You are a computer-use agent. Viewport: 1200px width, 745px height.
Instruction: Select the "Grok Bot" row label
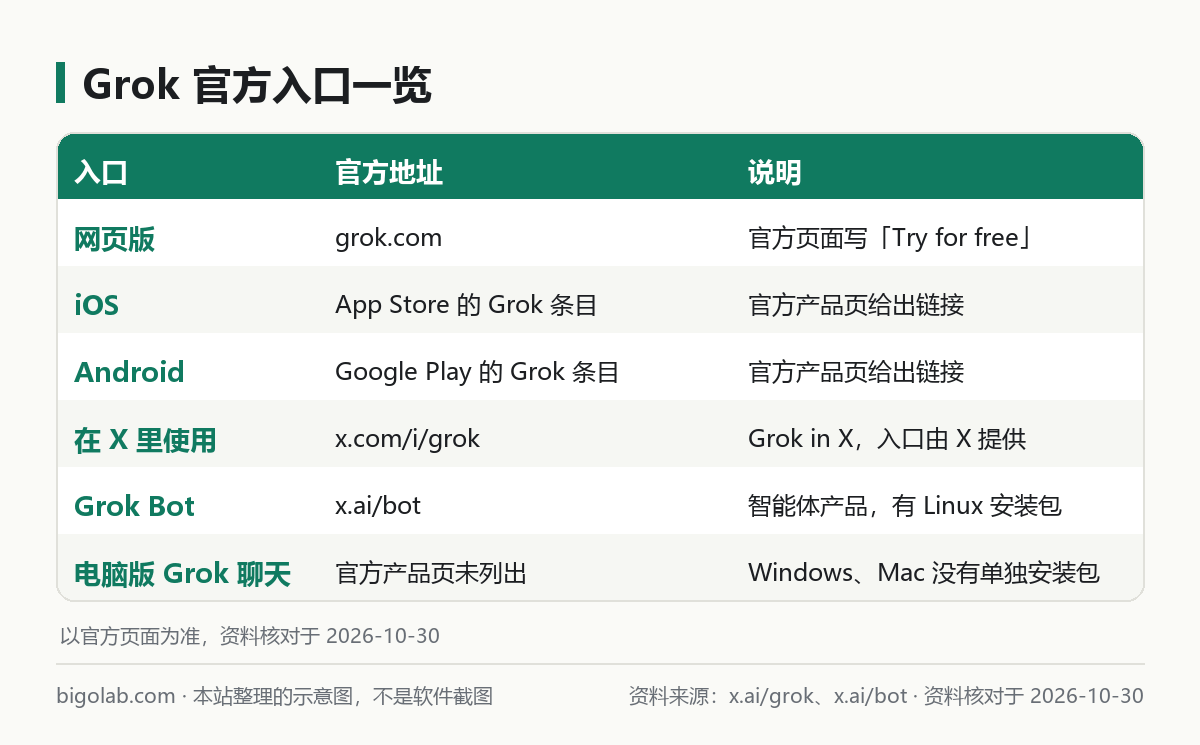click(x=134, y=506)
